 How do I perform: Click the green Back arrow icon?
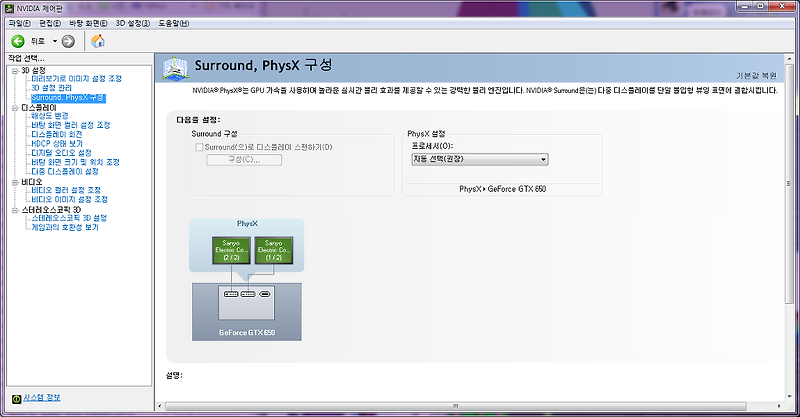pos(18,41)
